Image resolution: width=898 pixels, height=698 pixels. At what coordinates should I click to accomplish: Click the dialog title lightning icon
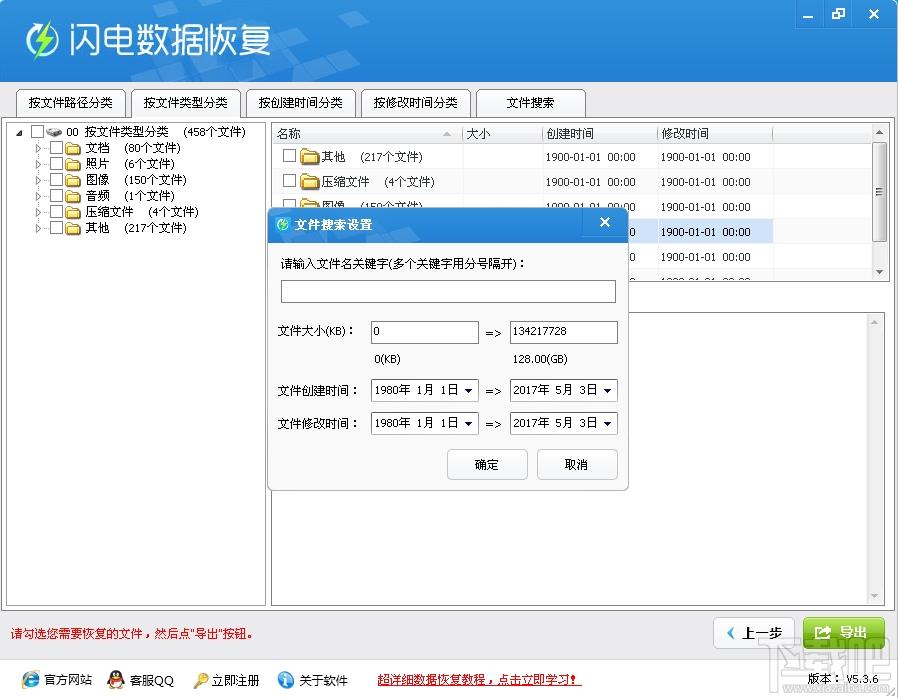(282, 224)
